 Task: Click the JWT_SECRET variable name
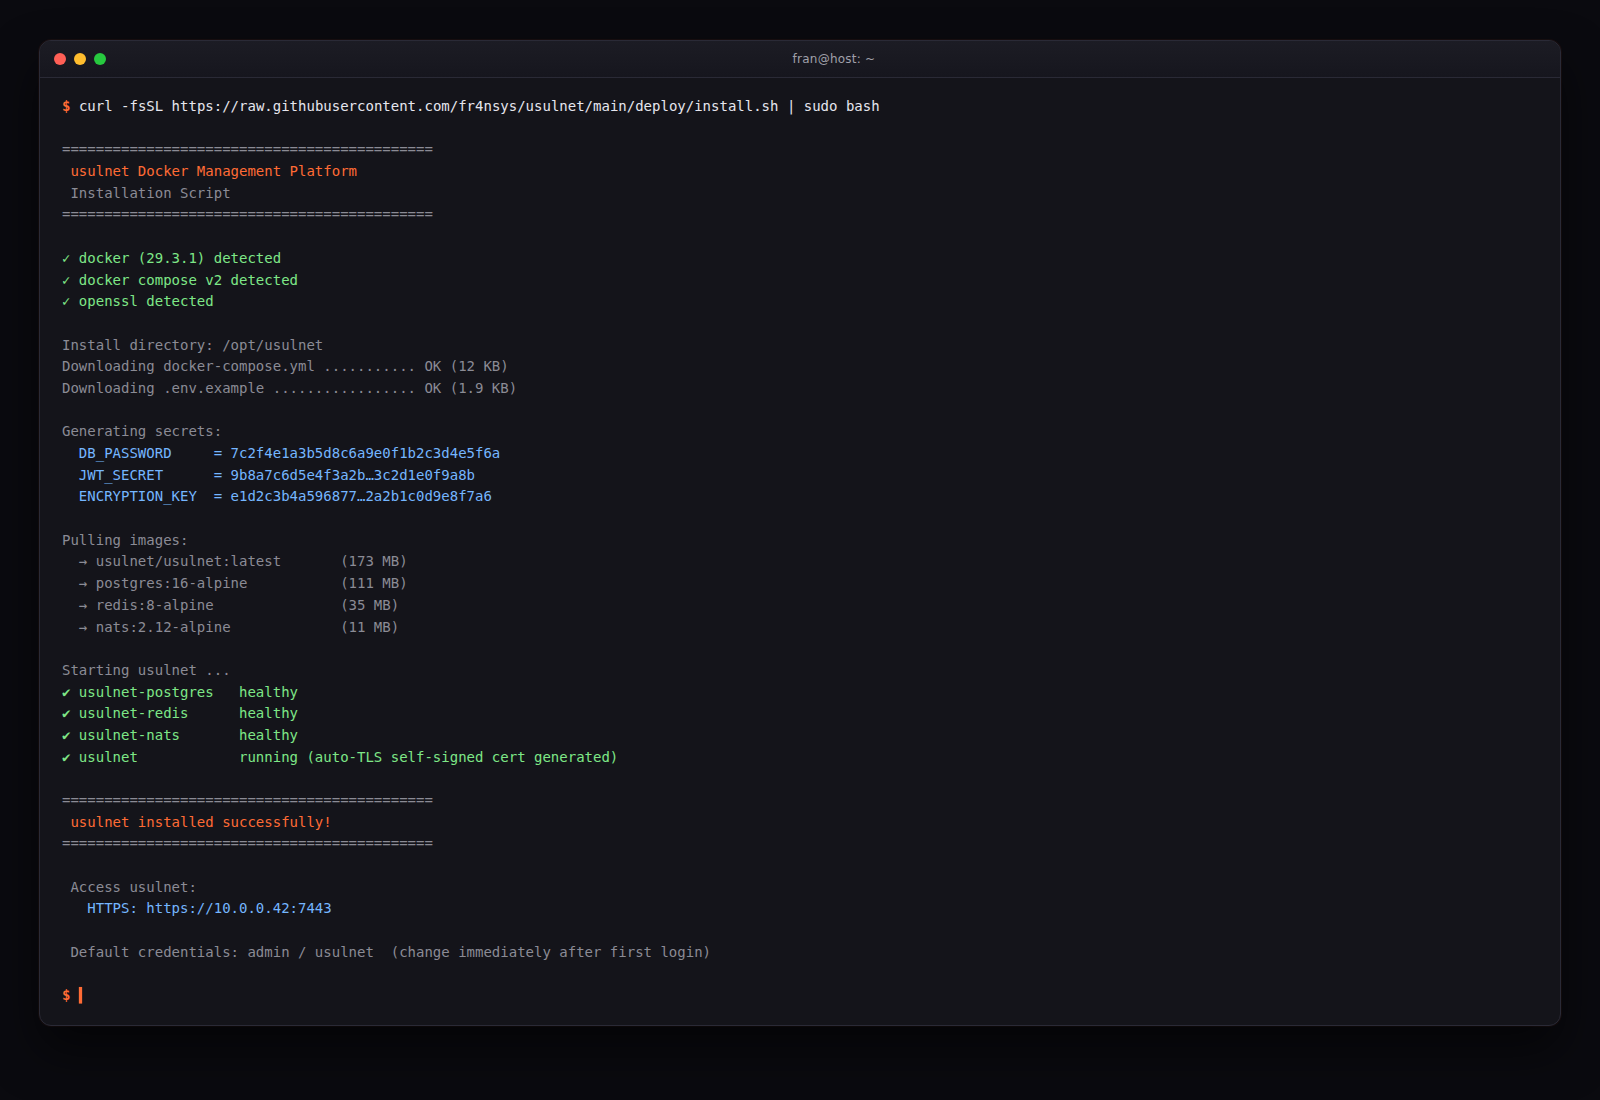(121, 475)
